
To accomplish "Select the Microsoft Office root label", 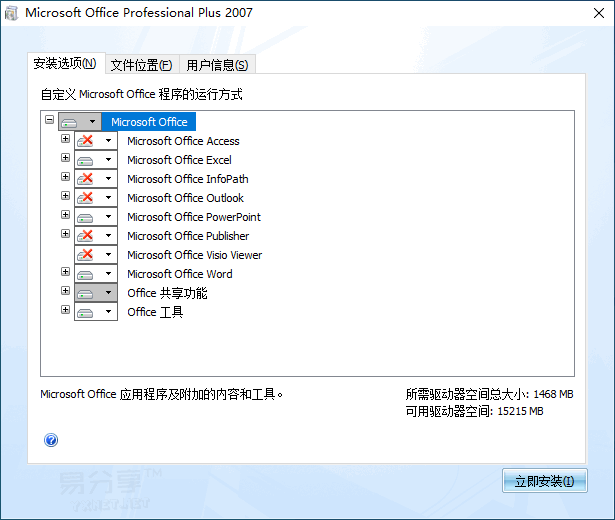I will tap(149, 122).
